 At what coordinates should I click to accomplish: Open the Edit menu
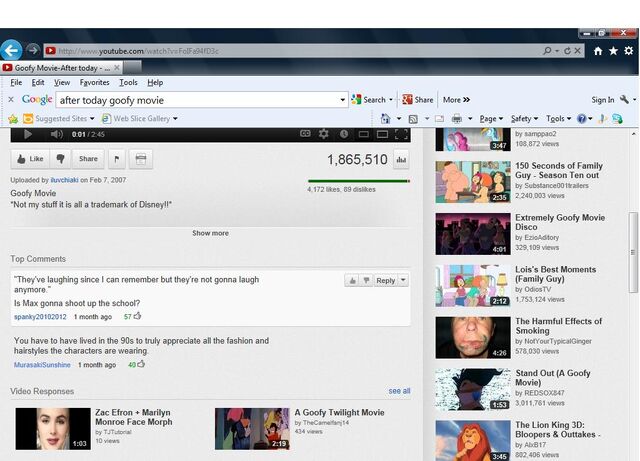tap(38, 82)
